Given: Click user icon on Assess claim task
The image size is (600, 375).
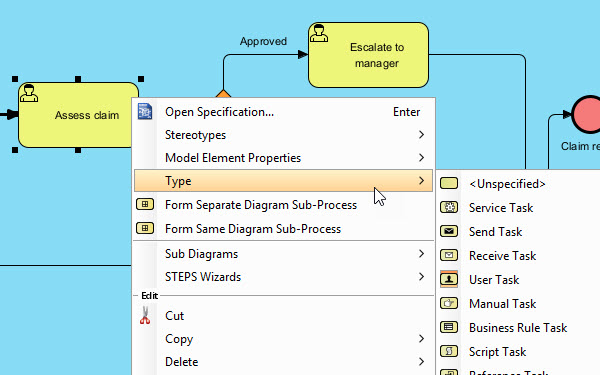Looking at the screenshot, I should point(29,93).
